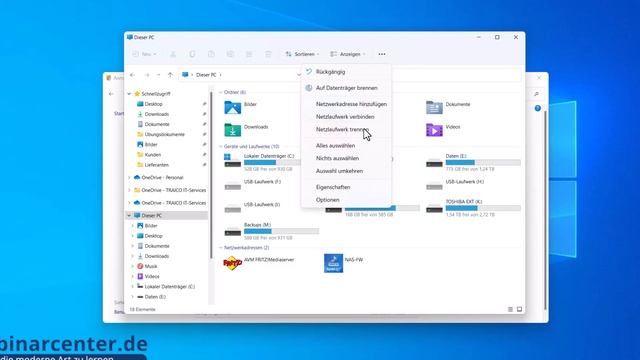This screenshot has height=360, width=640.
Task: Select the Backups (M:) drive icon
Action: [233, 231]
